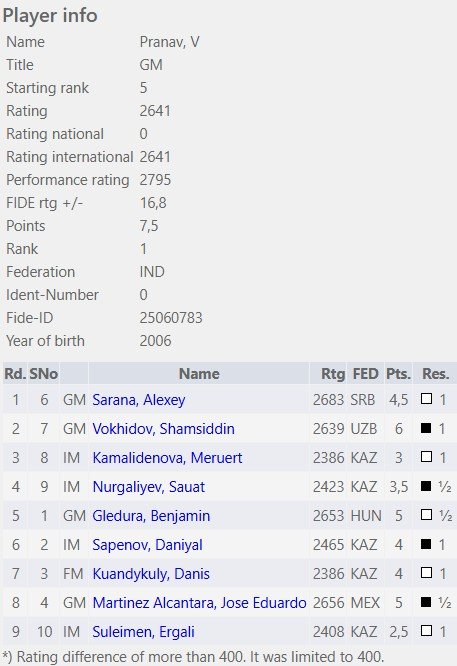Open Sarana, Alexey player link

pyautogui.click(x=139, y=400)
